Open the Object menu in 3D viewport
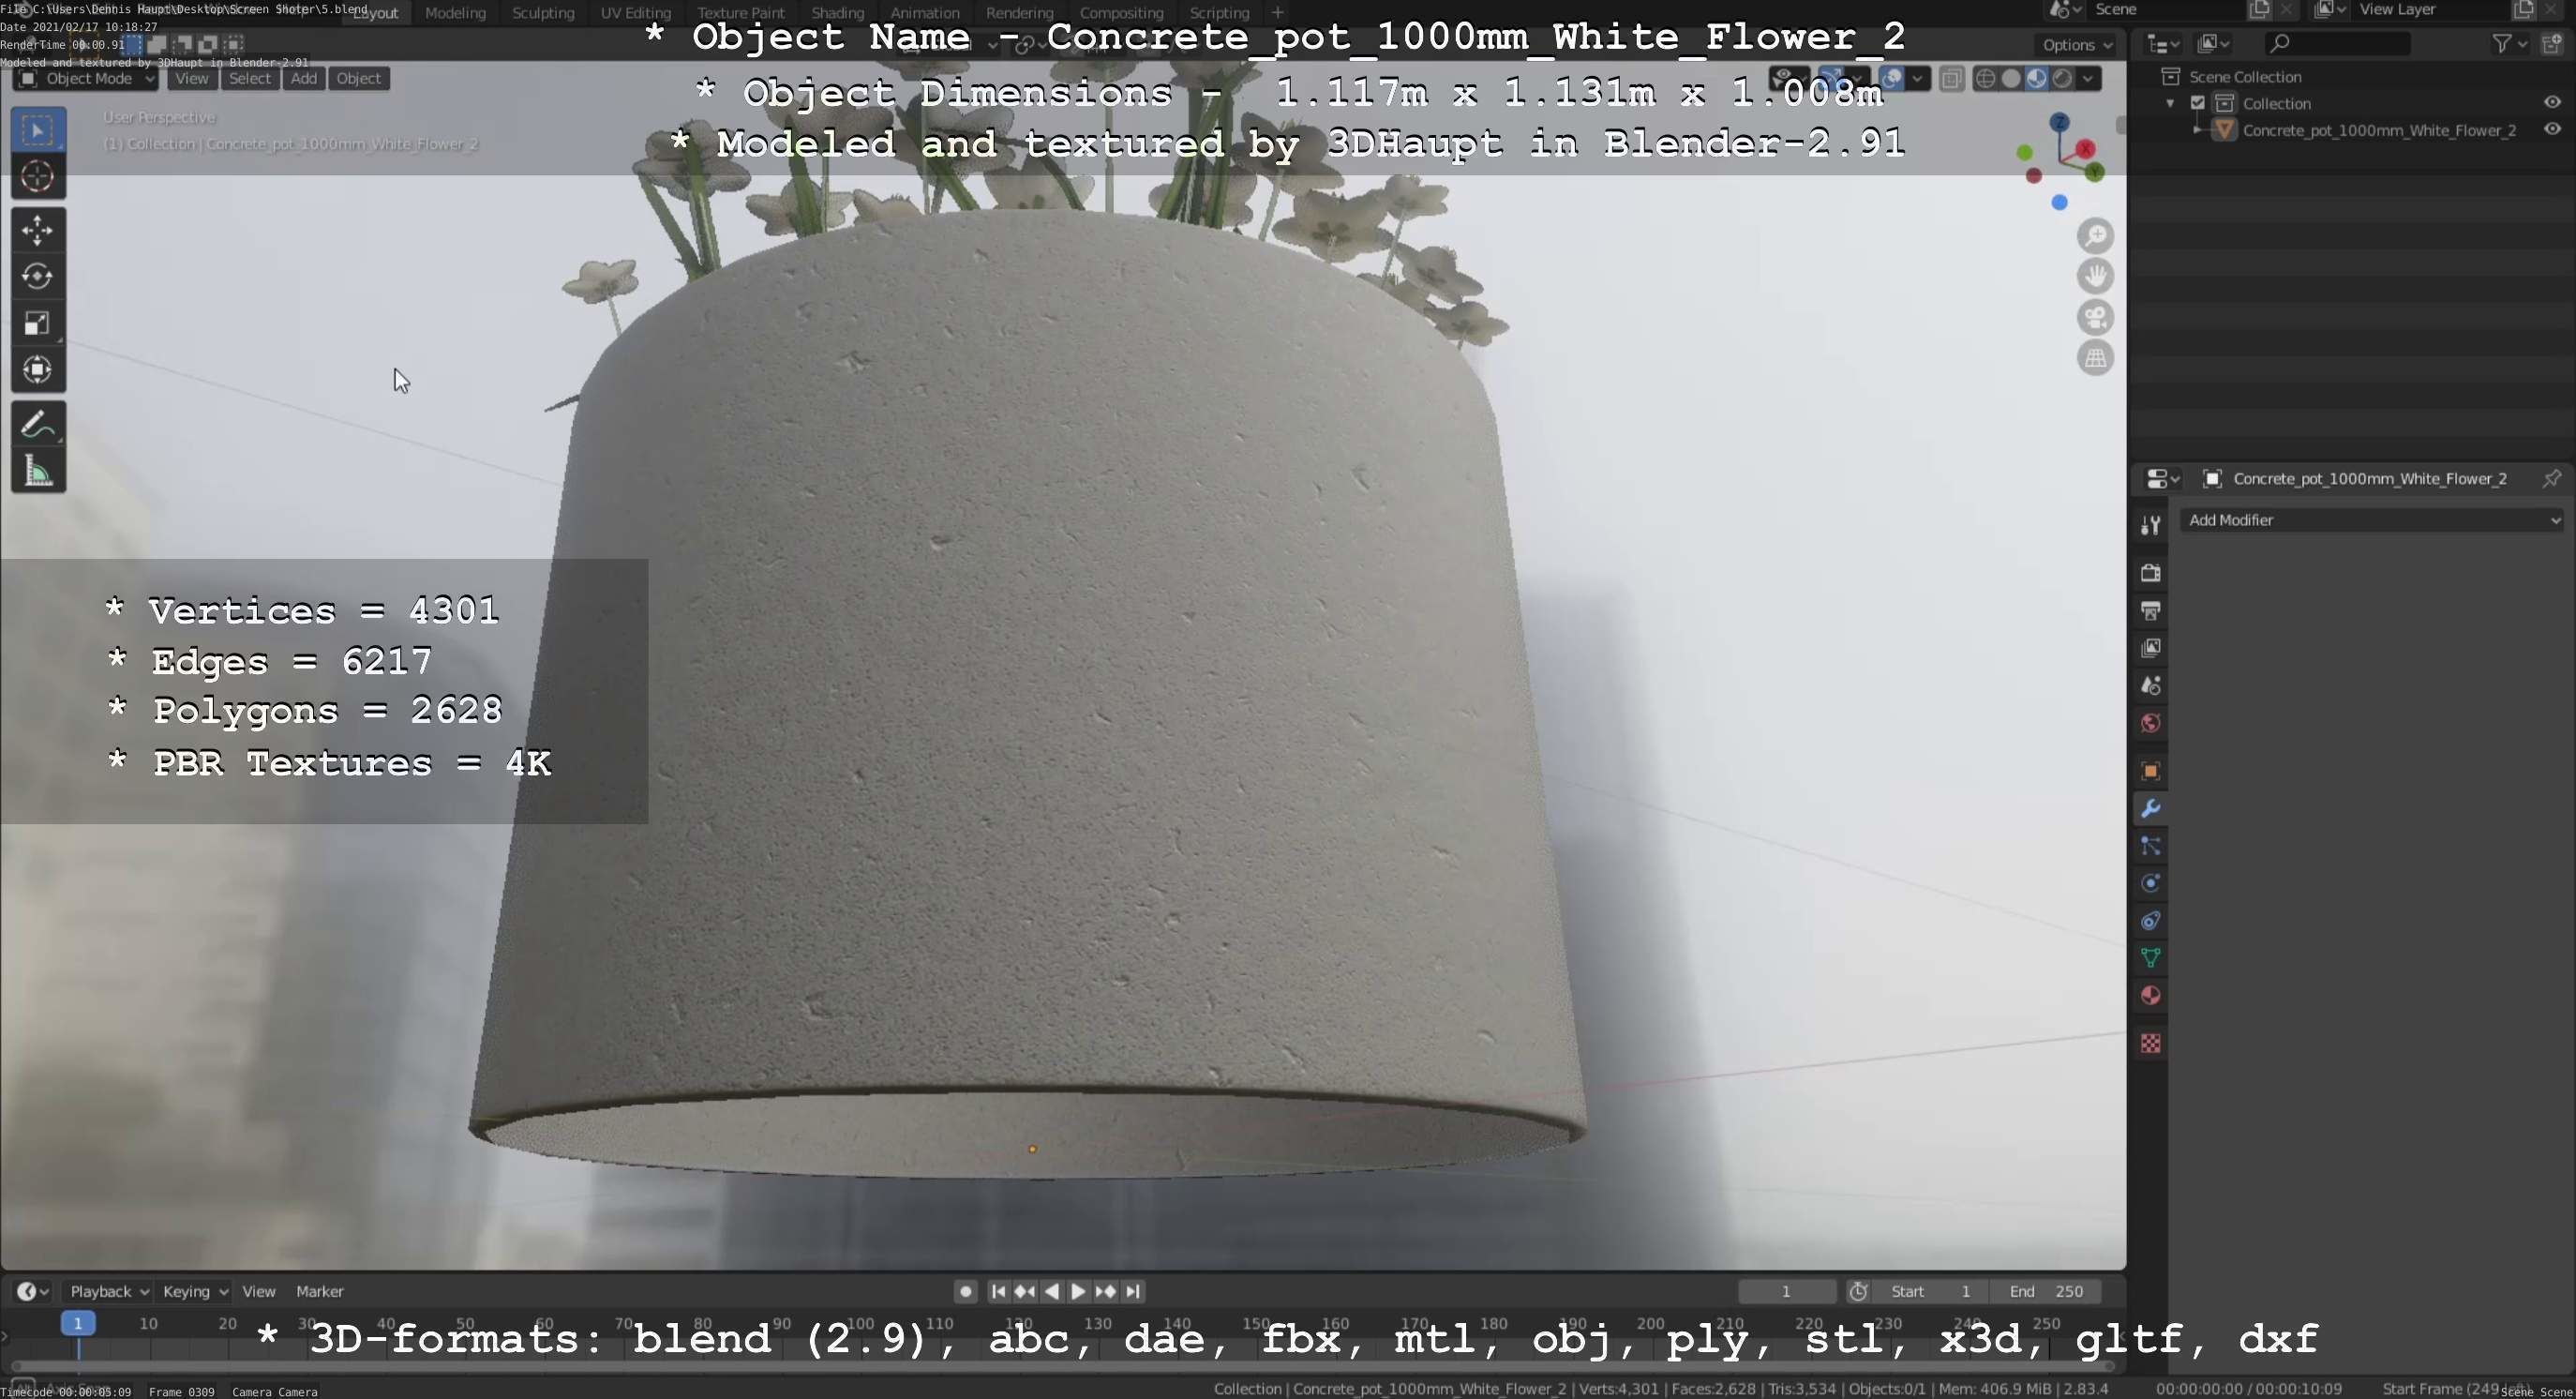This screenshot has height=1399, width=2576. pos(358,78)
